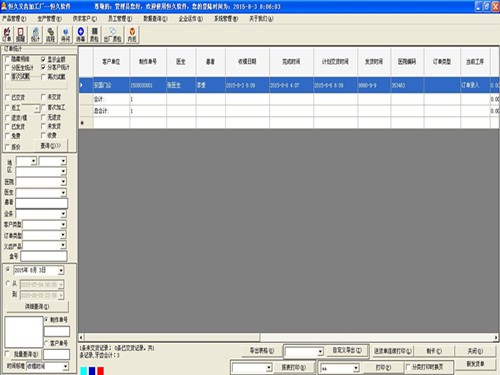Open the 提醒 reminder toolbar icon
This screenshot has width=500, height=375.
pos(21,35)
